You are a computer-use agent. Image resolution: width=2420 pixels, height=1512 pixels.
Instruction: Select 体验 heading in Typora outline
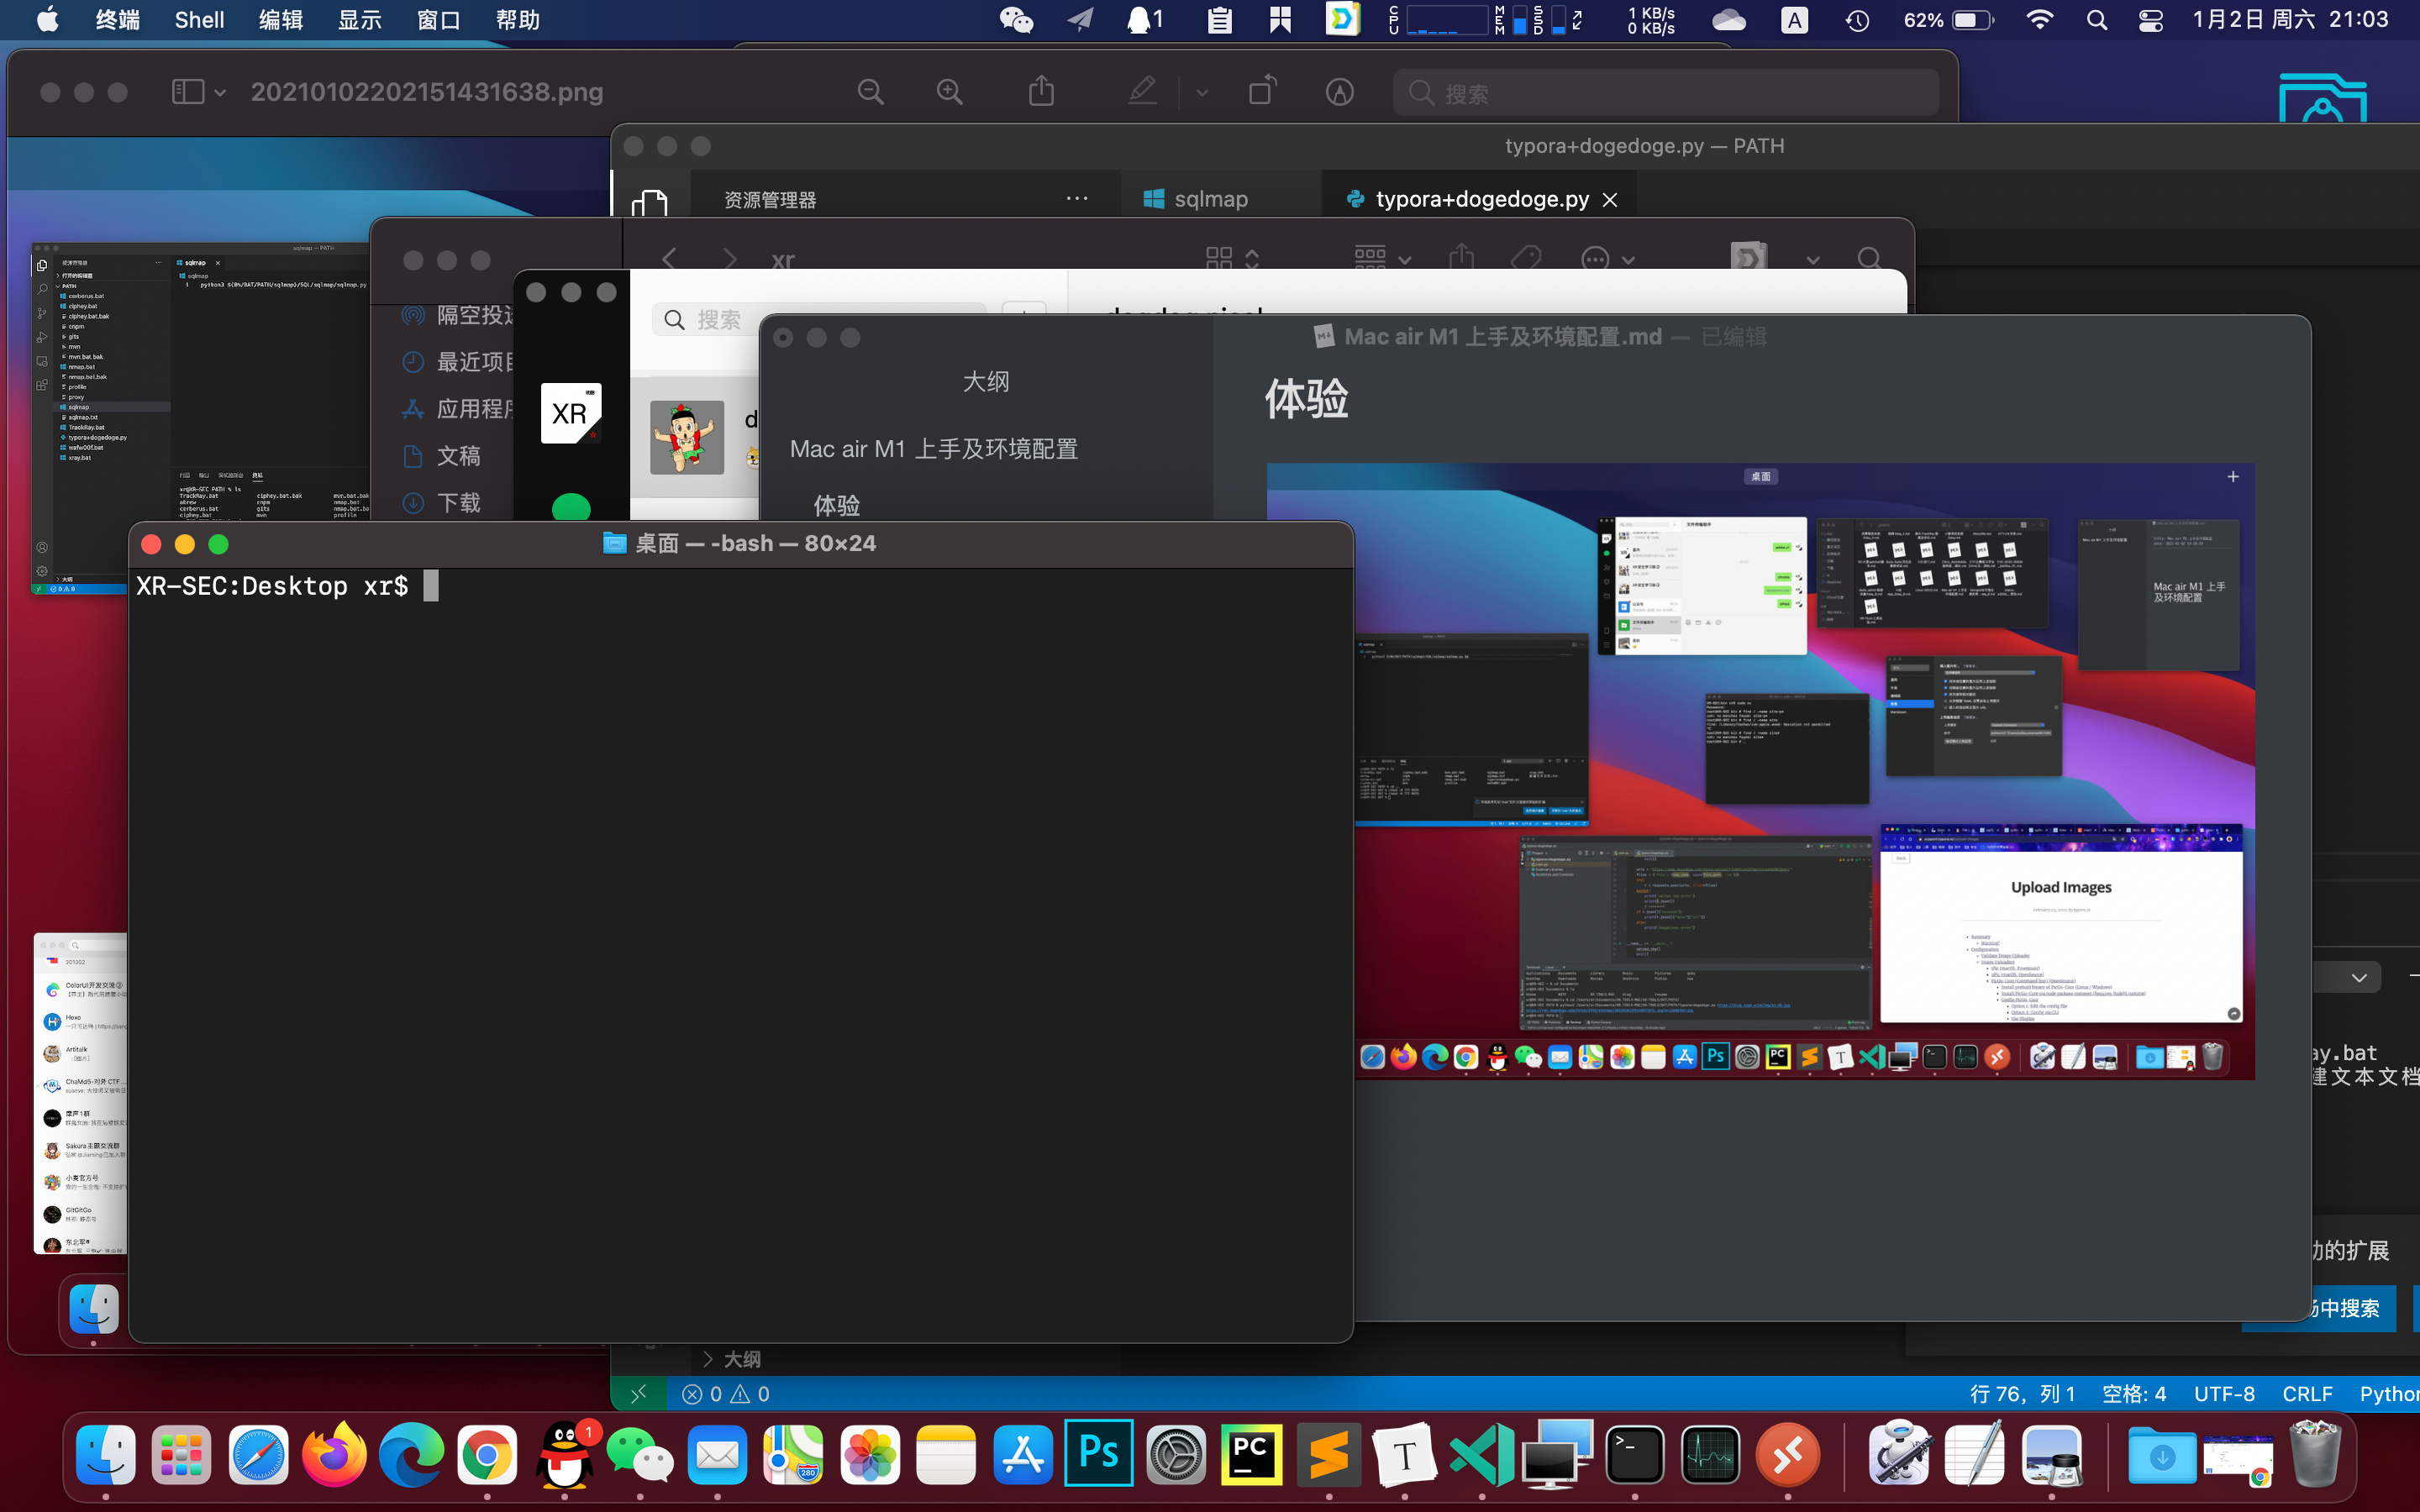pyautogui.click(x=837, y=505)
